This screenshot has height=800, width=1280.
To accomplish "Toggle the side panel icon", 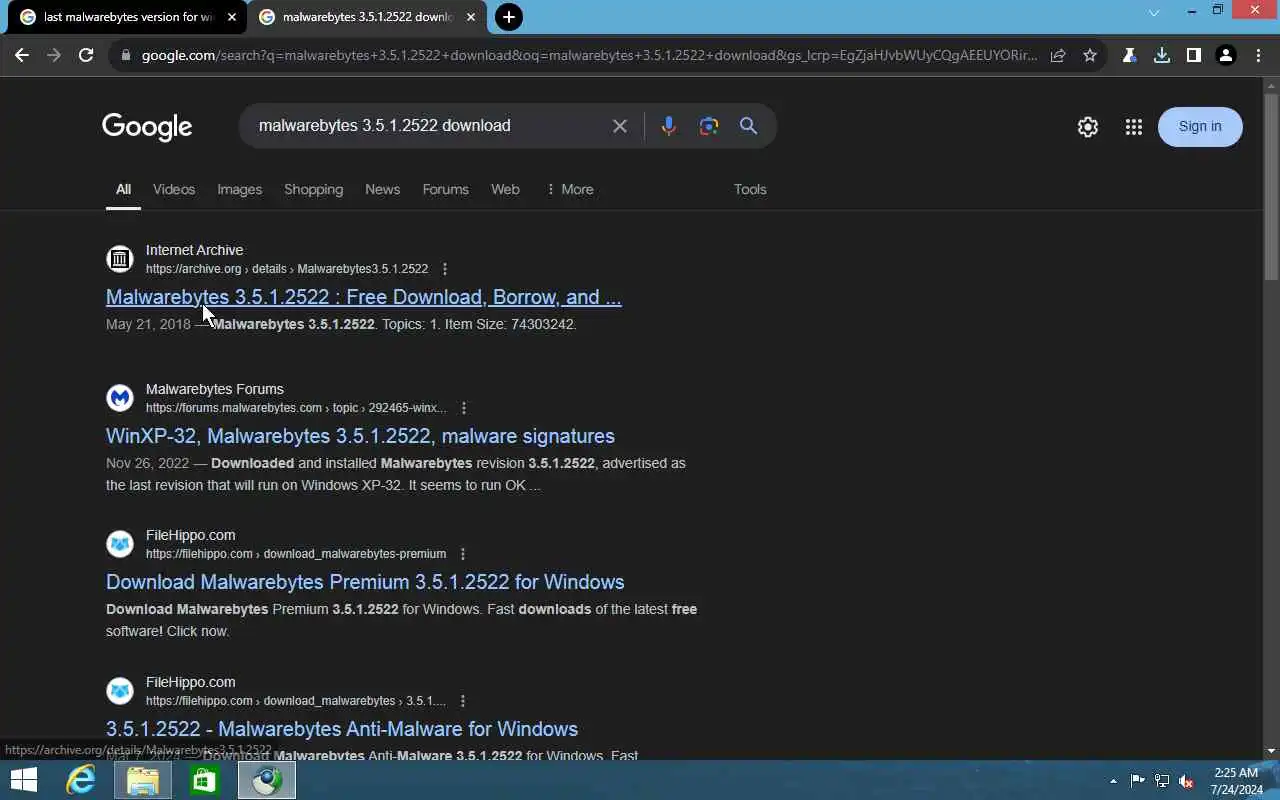I will (x=1193, y=56).
